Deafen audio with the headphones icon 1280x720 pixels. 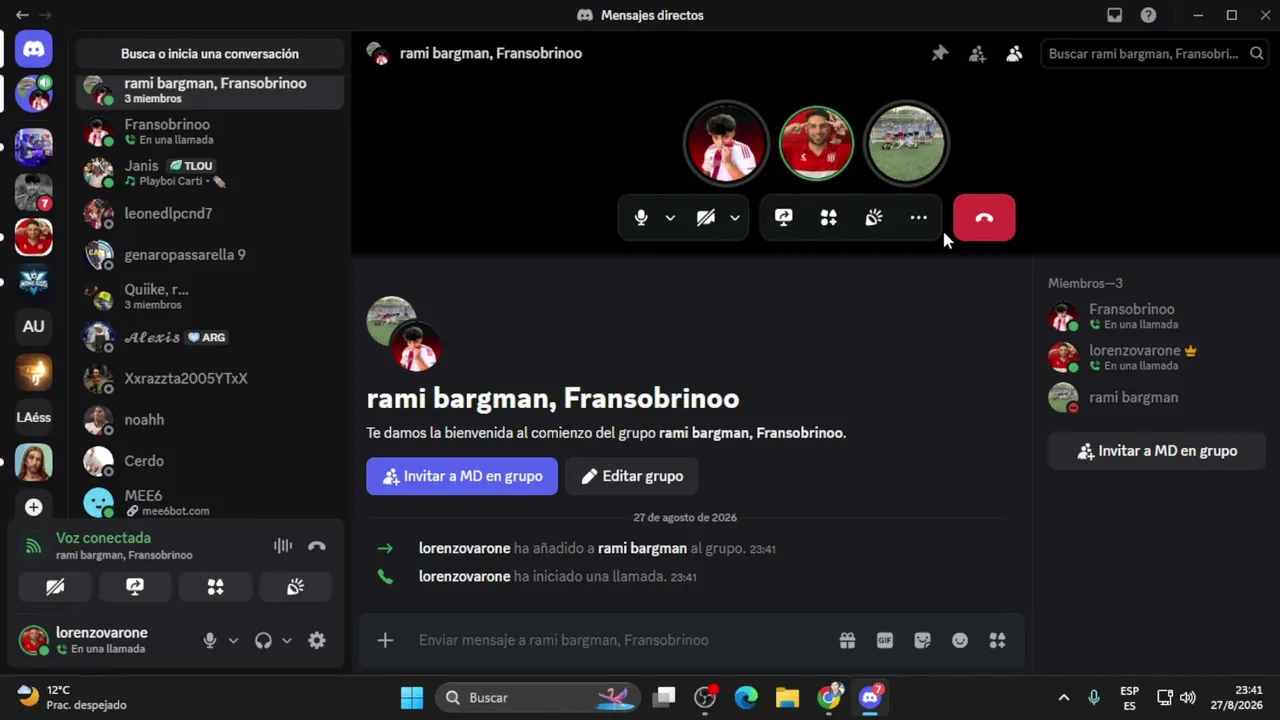tap(263, 641)
